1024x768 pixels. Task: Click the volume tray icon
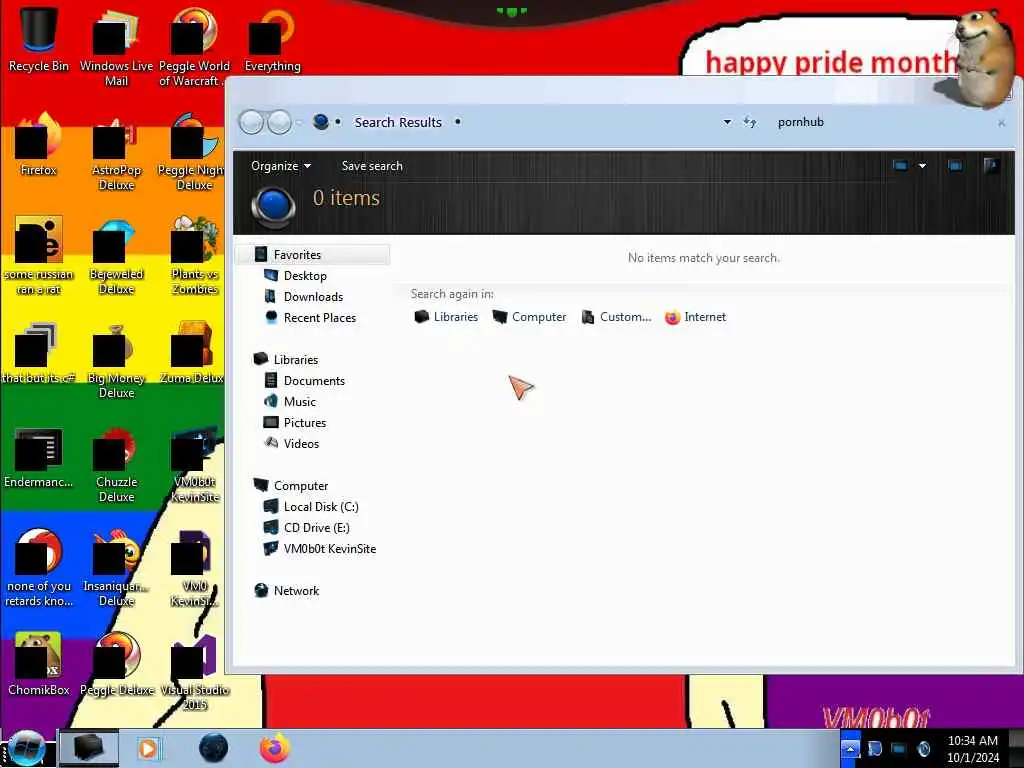tap(923, 749)
